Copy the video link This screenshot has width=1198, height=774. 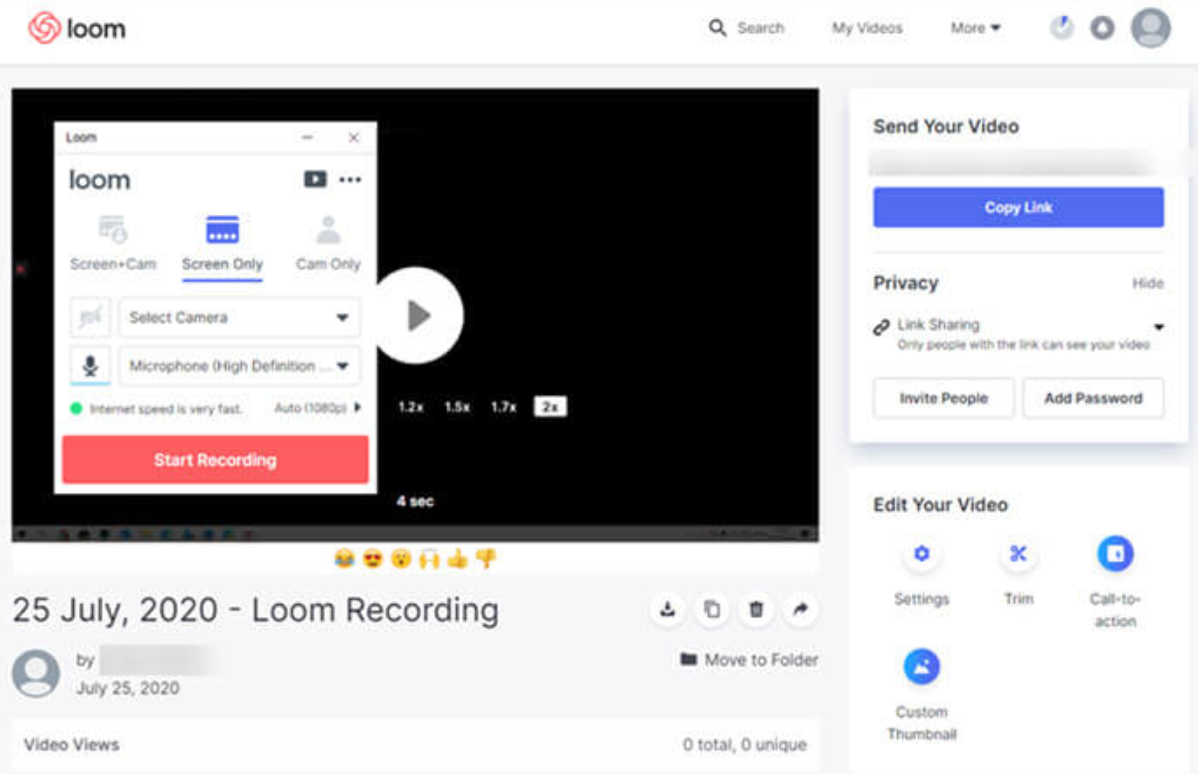(x=1018, y=207)
